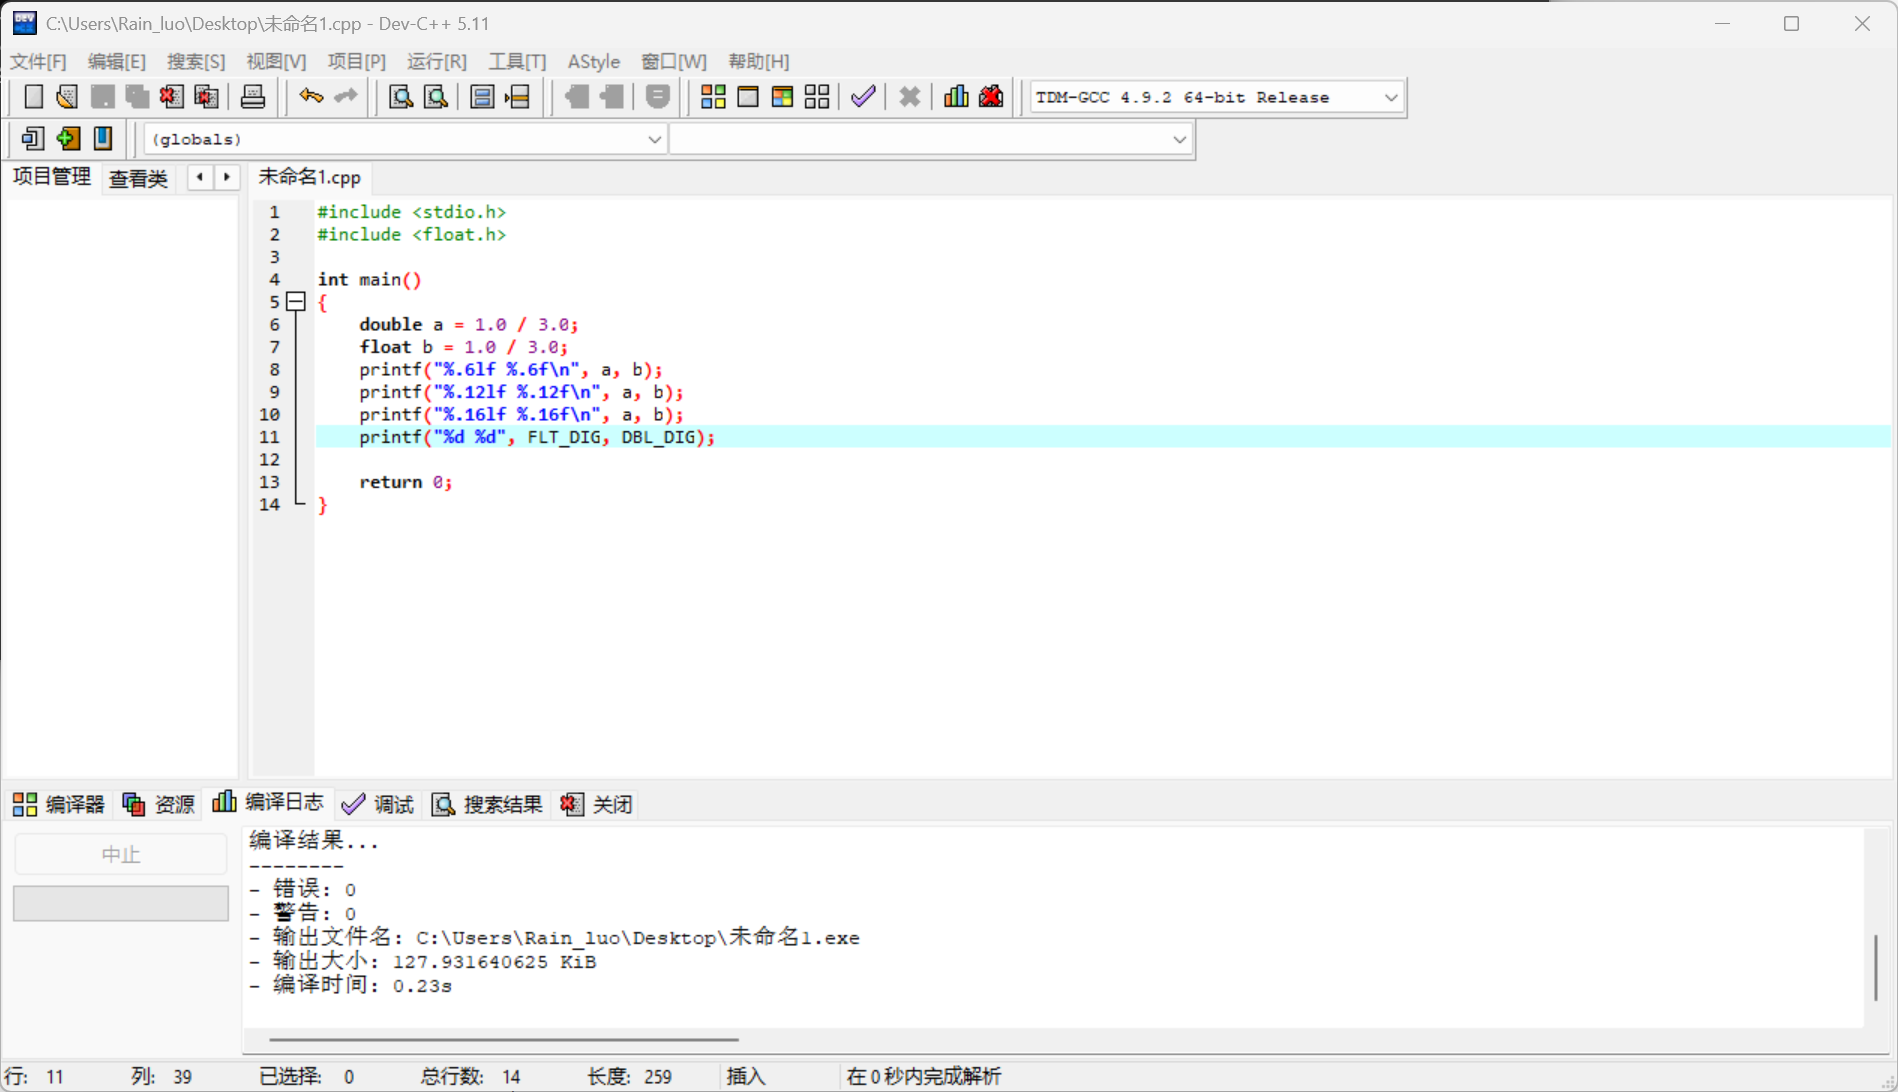
Task: Click the Compile & Run toolbar icon
Action: [782, 97]
